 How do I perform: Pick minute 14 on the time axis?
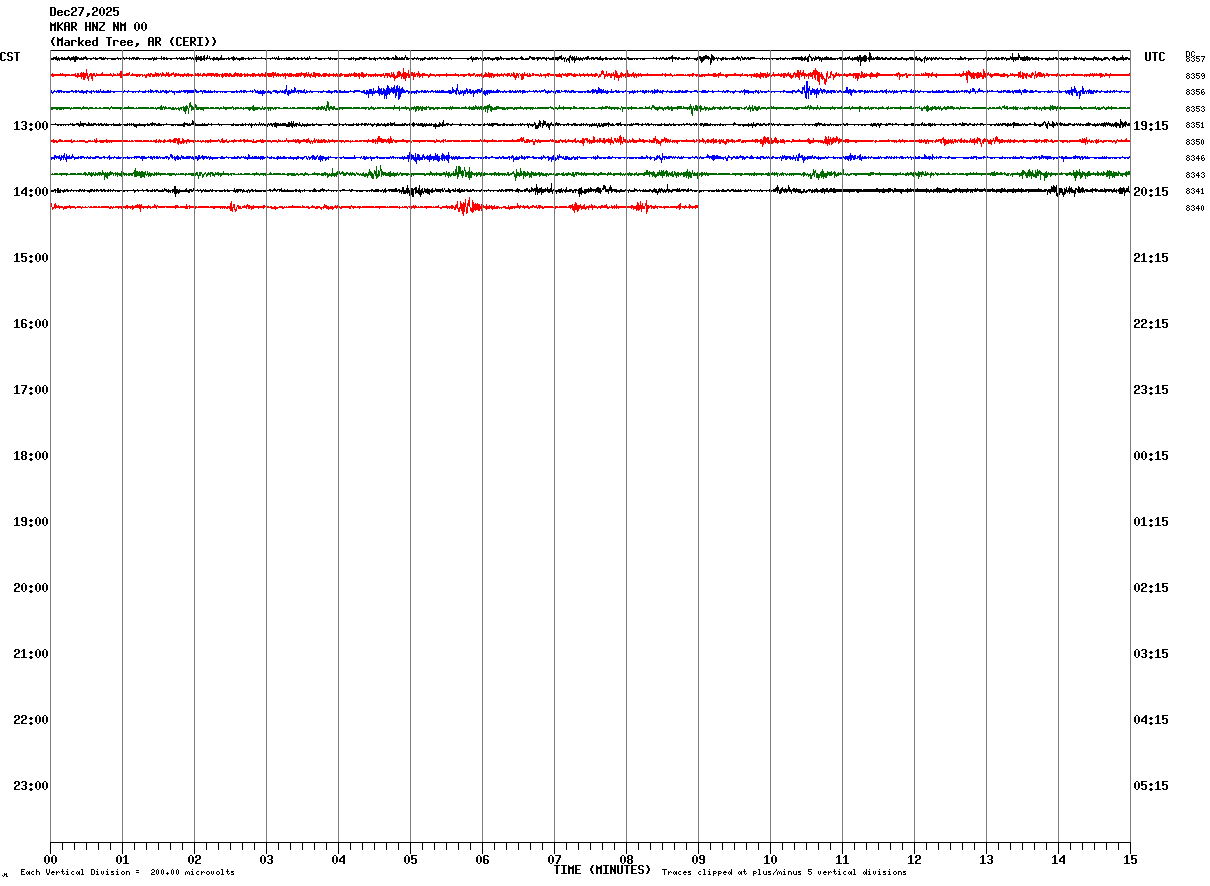(1058, 859)
